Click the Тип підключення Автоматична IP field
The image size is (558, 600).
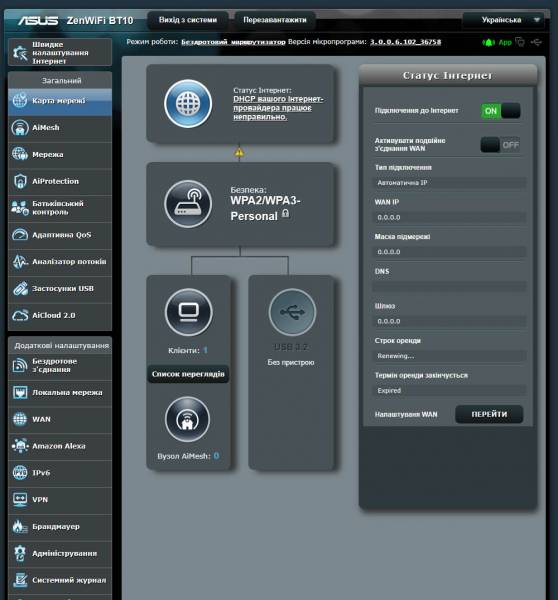tap(449, 183)
